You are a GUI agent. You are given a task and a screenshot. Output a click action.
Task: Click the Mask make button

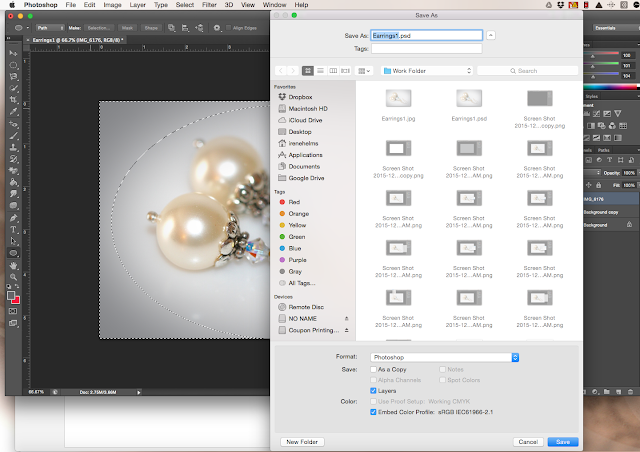(127, 28)
